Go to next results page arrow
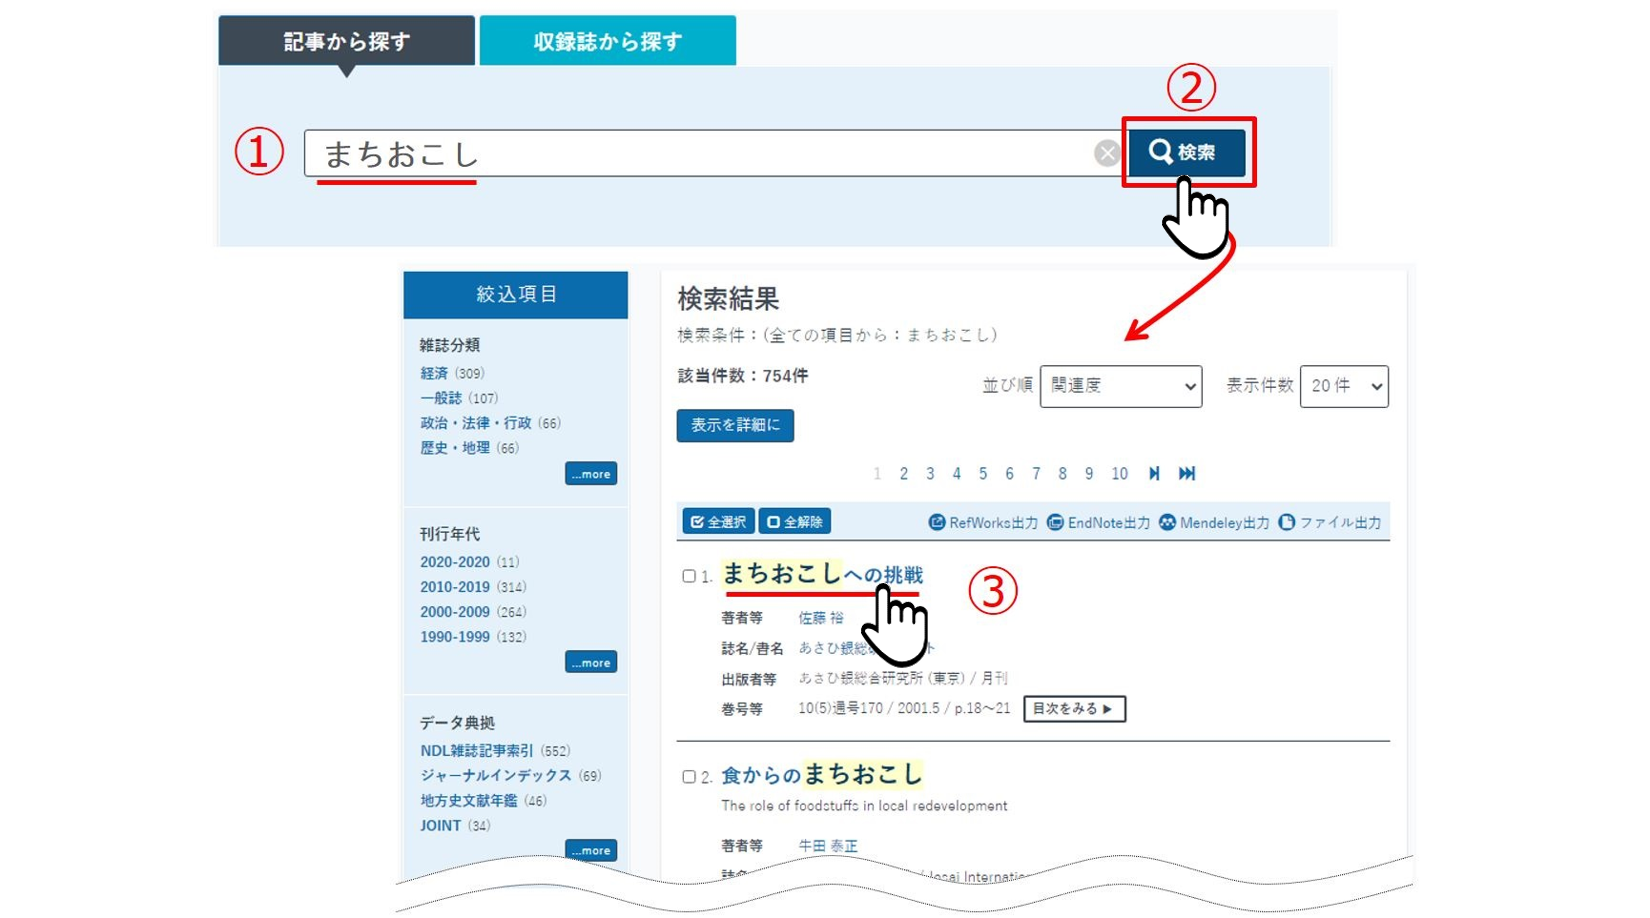 pos(1154,473)
